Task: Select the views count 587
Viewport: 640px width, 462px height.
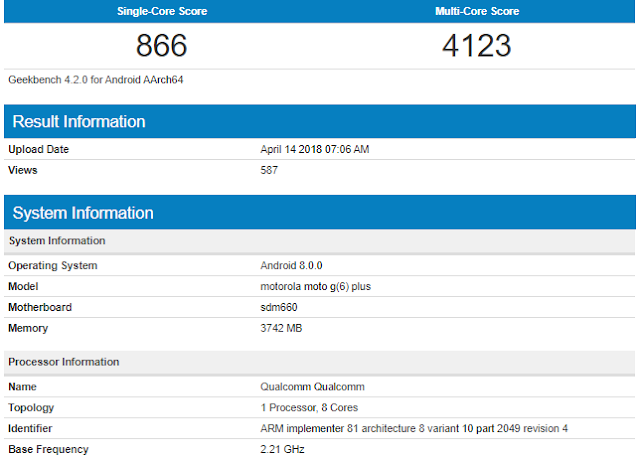Action: [269, 170]
